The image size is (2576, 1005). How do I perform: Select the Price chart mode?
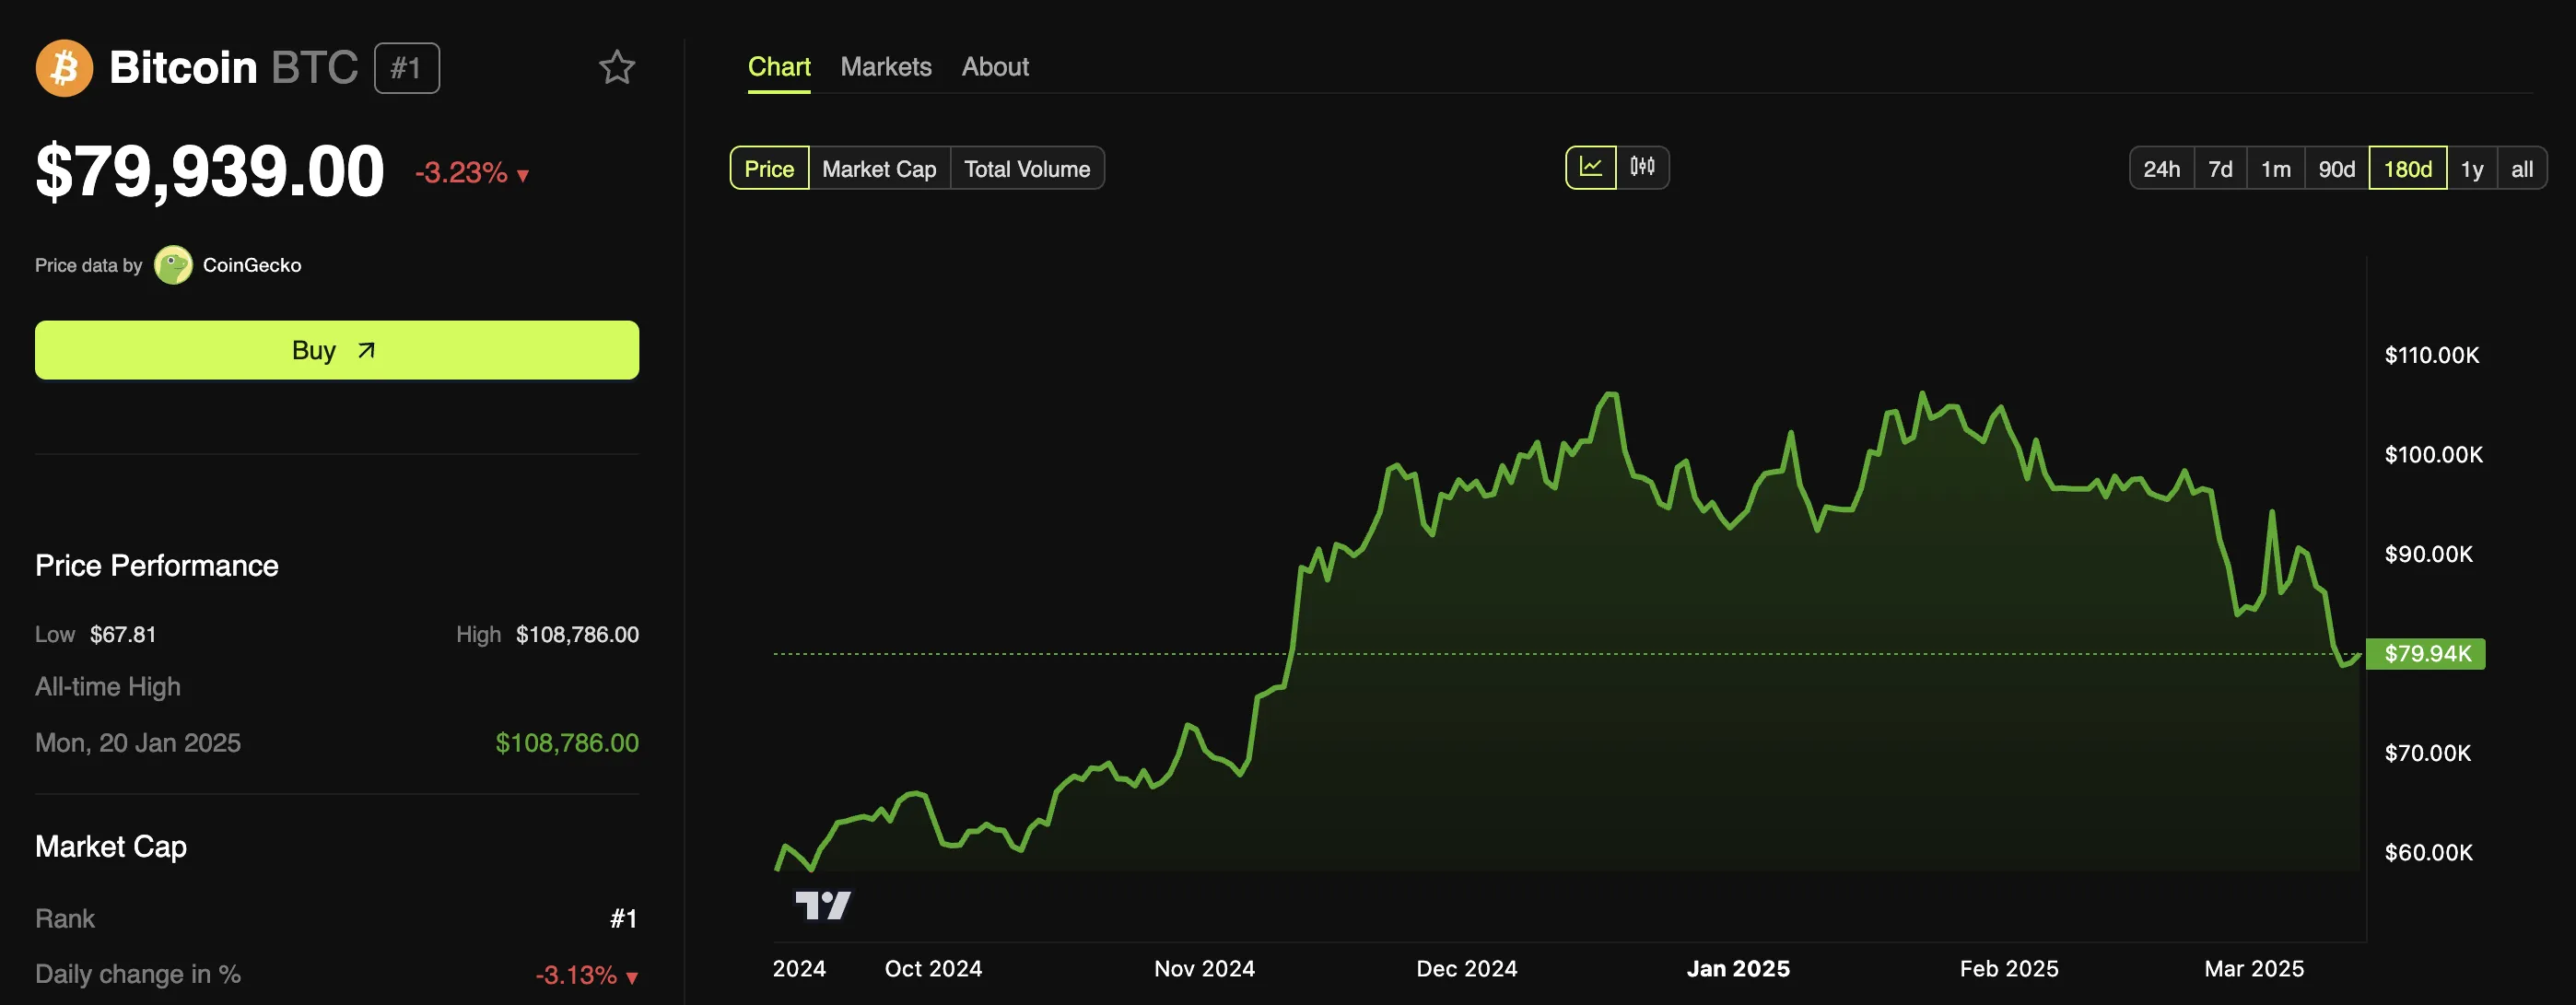pyautogui.click(x=769, y=169)
